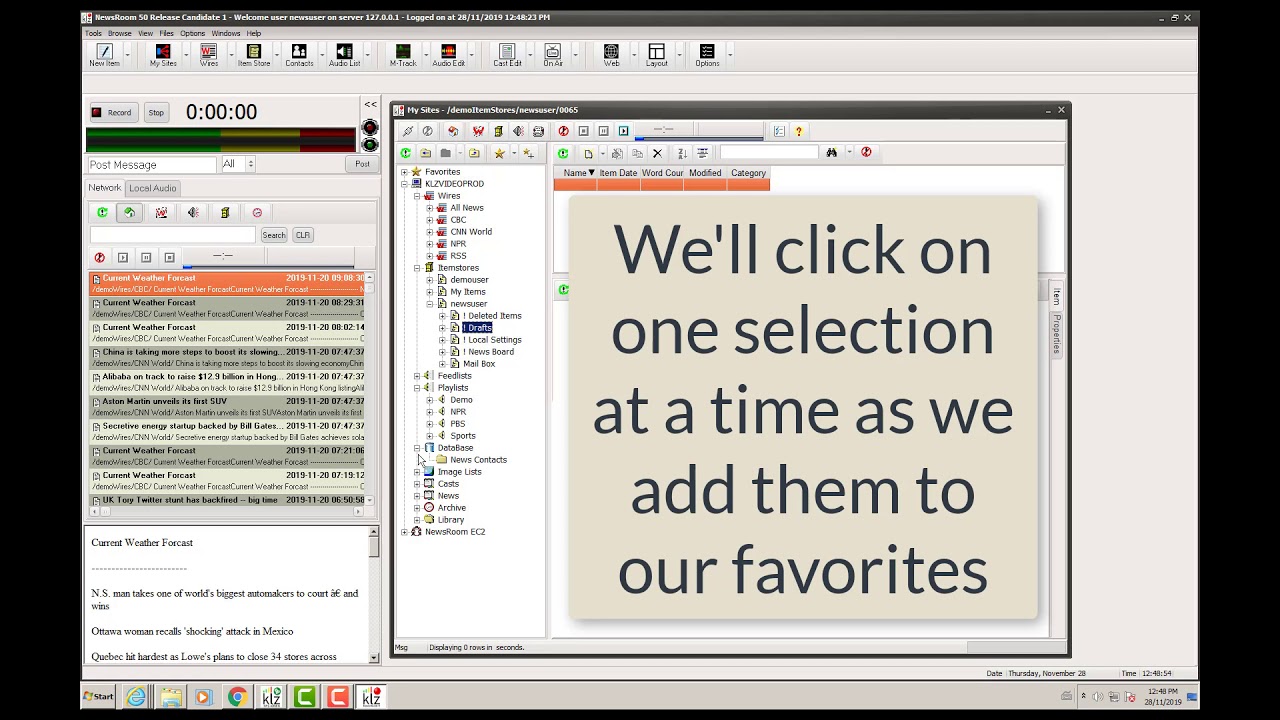Click the Record button
Screen dimensions: 1280x720
coord(112,113)
